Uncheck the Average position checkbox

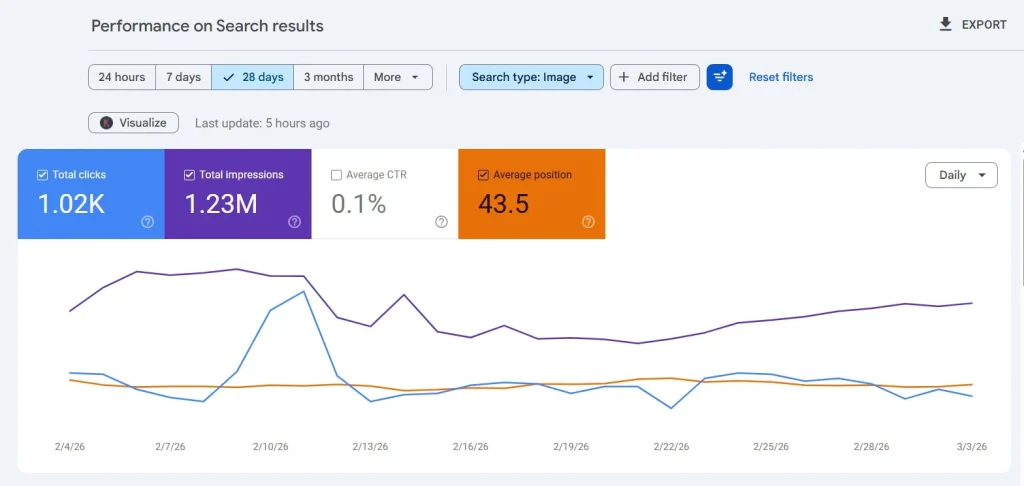(483, 175)
